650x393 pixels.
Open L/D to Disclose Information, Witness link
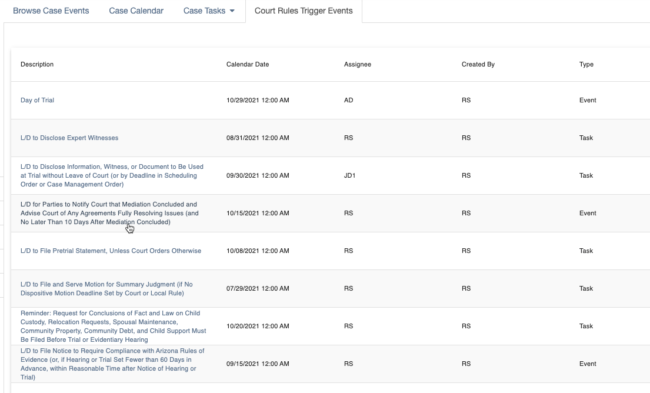point(112,175)
